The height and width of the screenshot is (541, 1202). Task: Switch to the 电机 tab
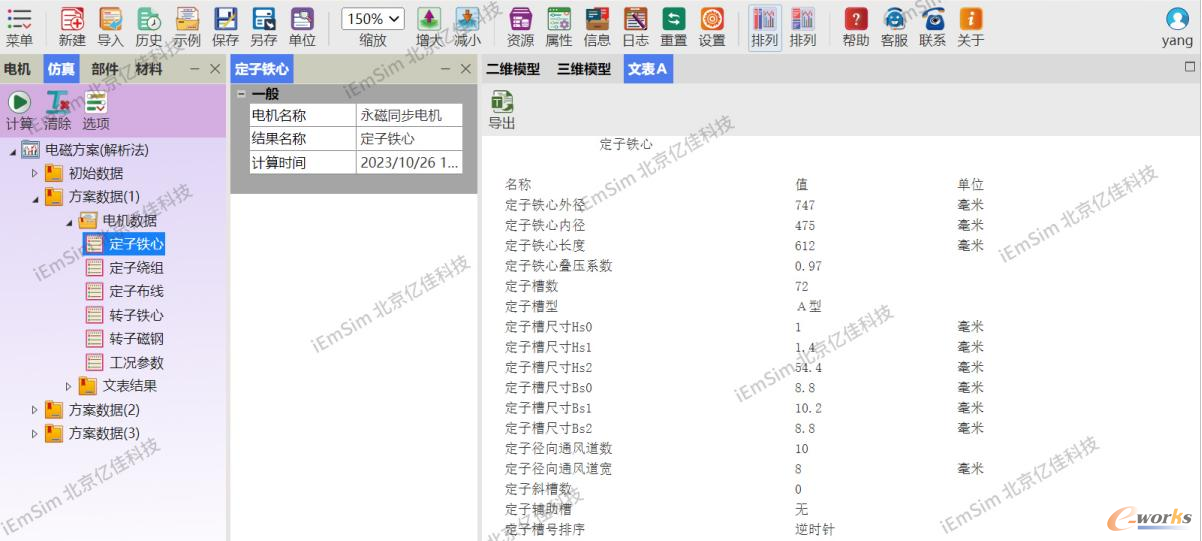point(17,69)
